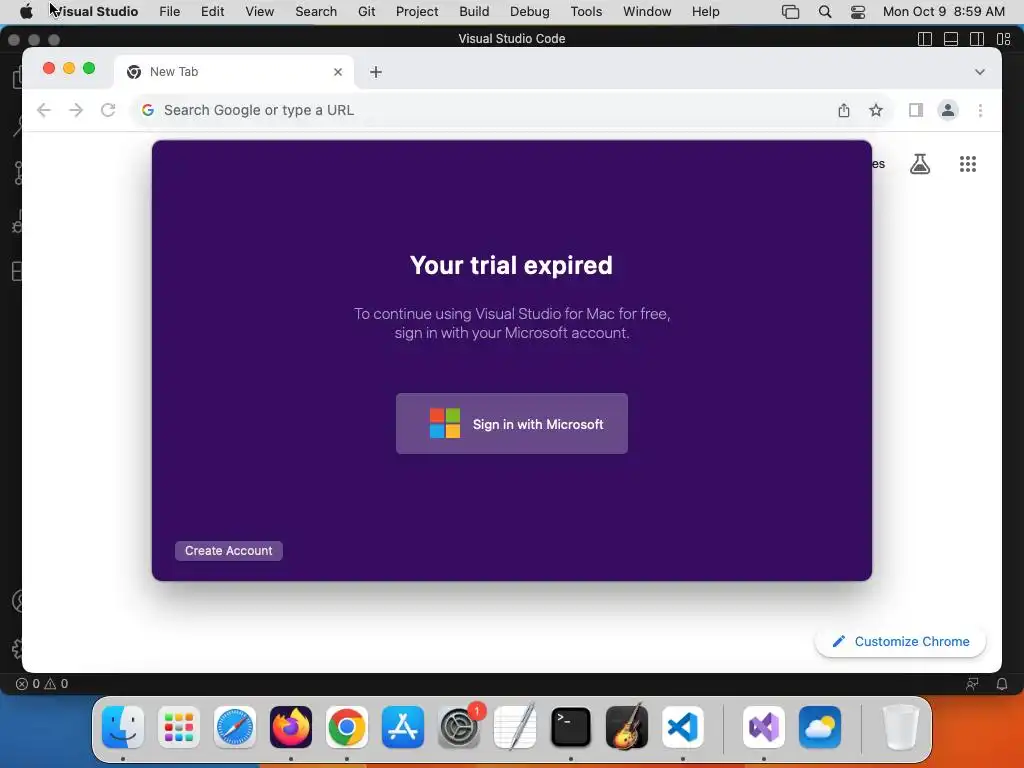Open Chrome three-dot menu
1024x768 pixels.
[980, 110]
